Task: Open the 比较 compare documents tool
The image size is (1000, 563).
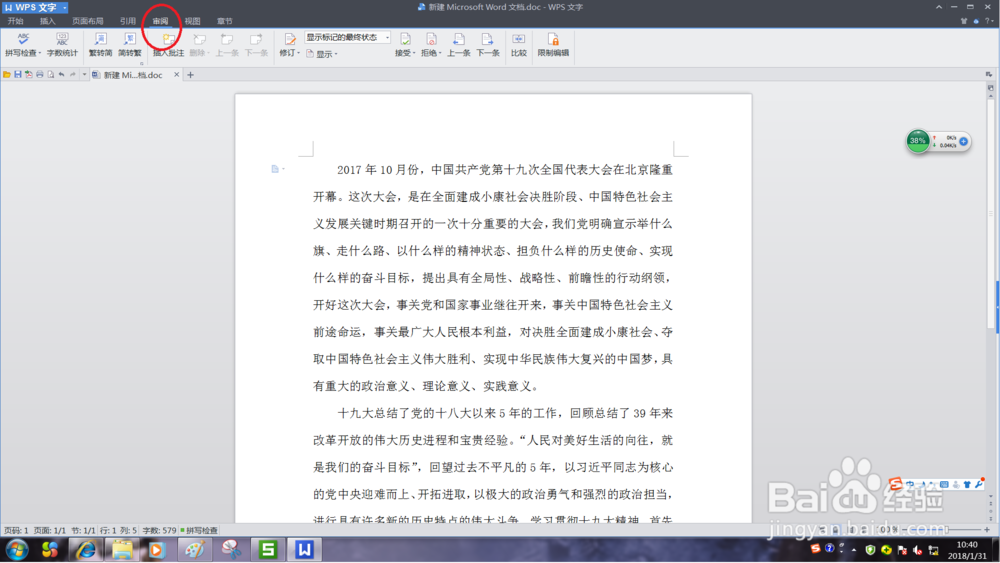Action: [x=518, y=45]
